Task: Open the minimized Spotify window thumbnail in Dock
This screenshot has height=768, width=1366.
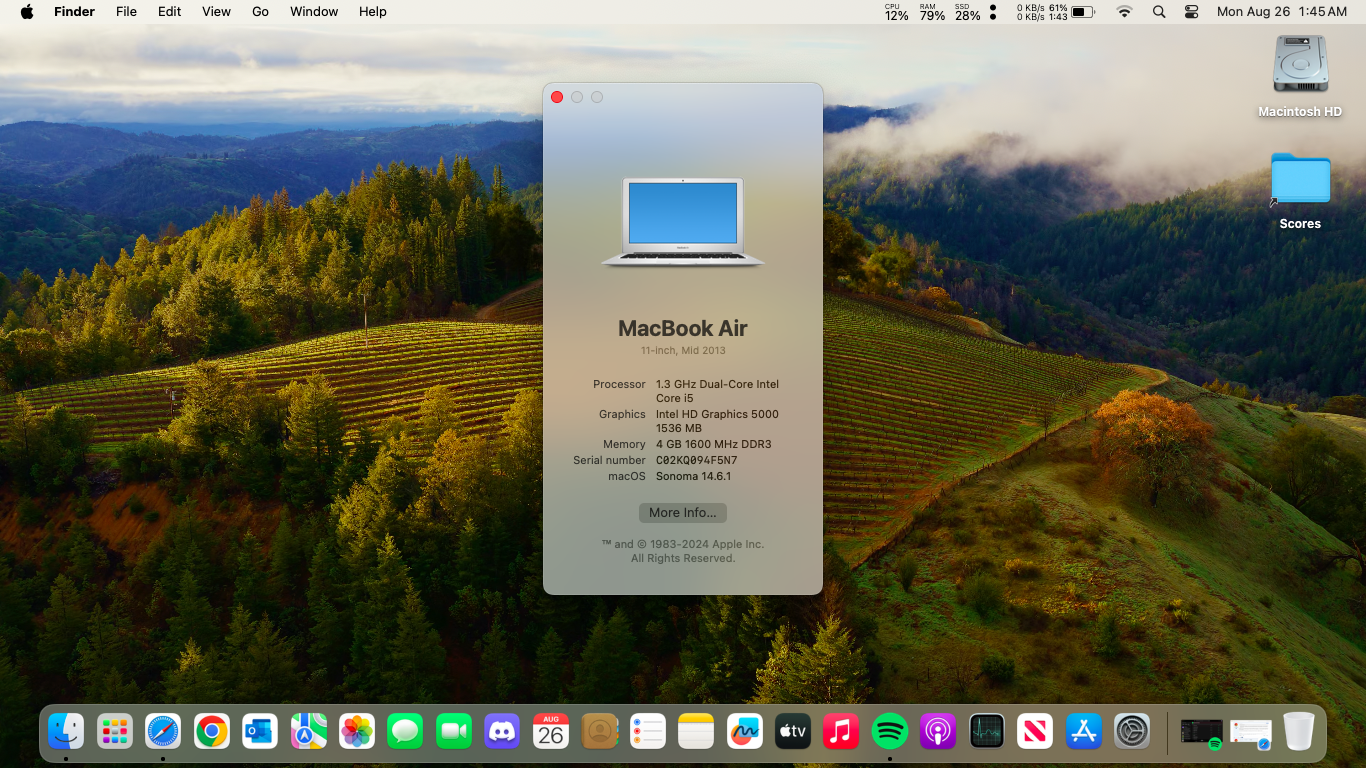Action: coord(1201,733)
